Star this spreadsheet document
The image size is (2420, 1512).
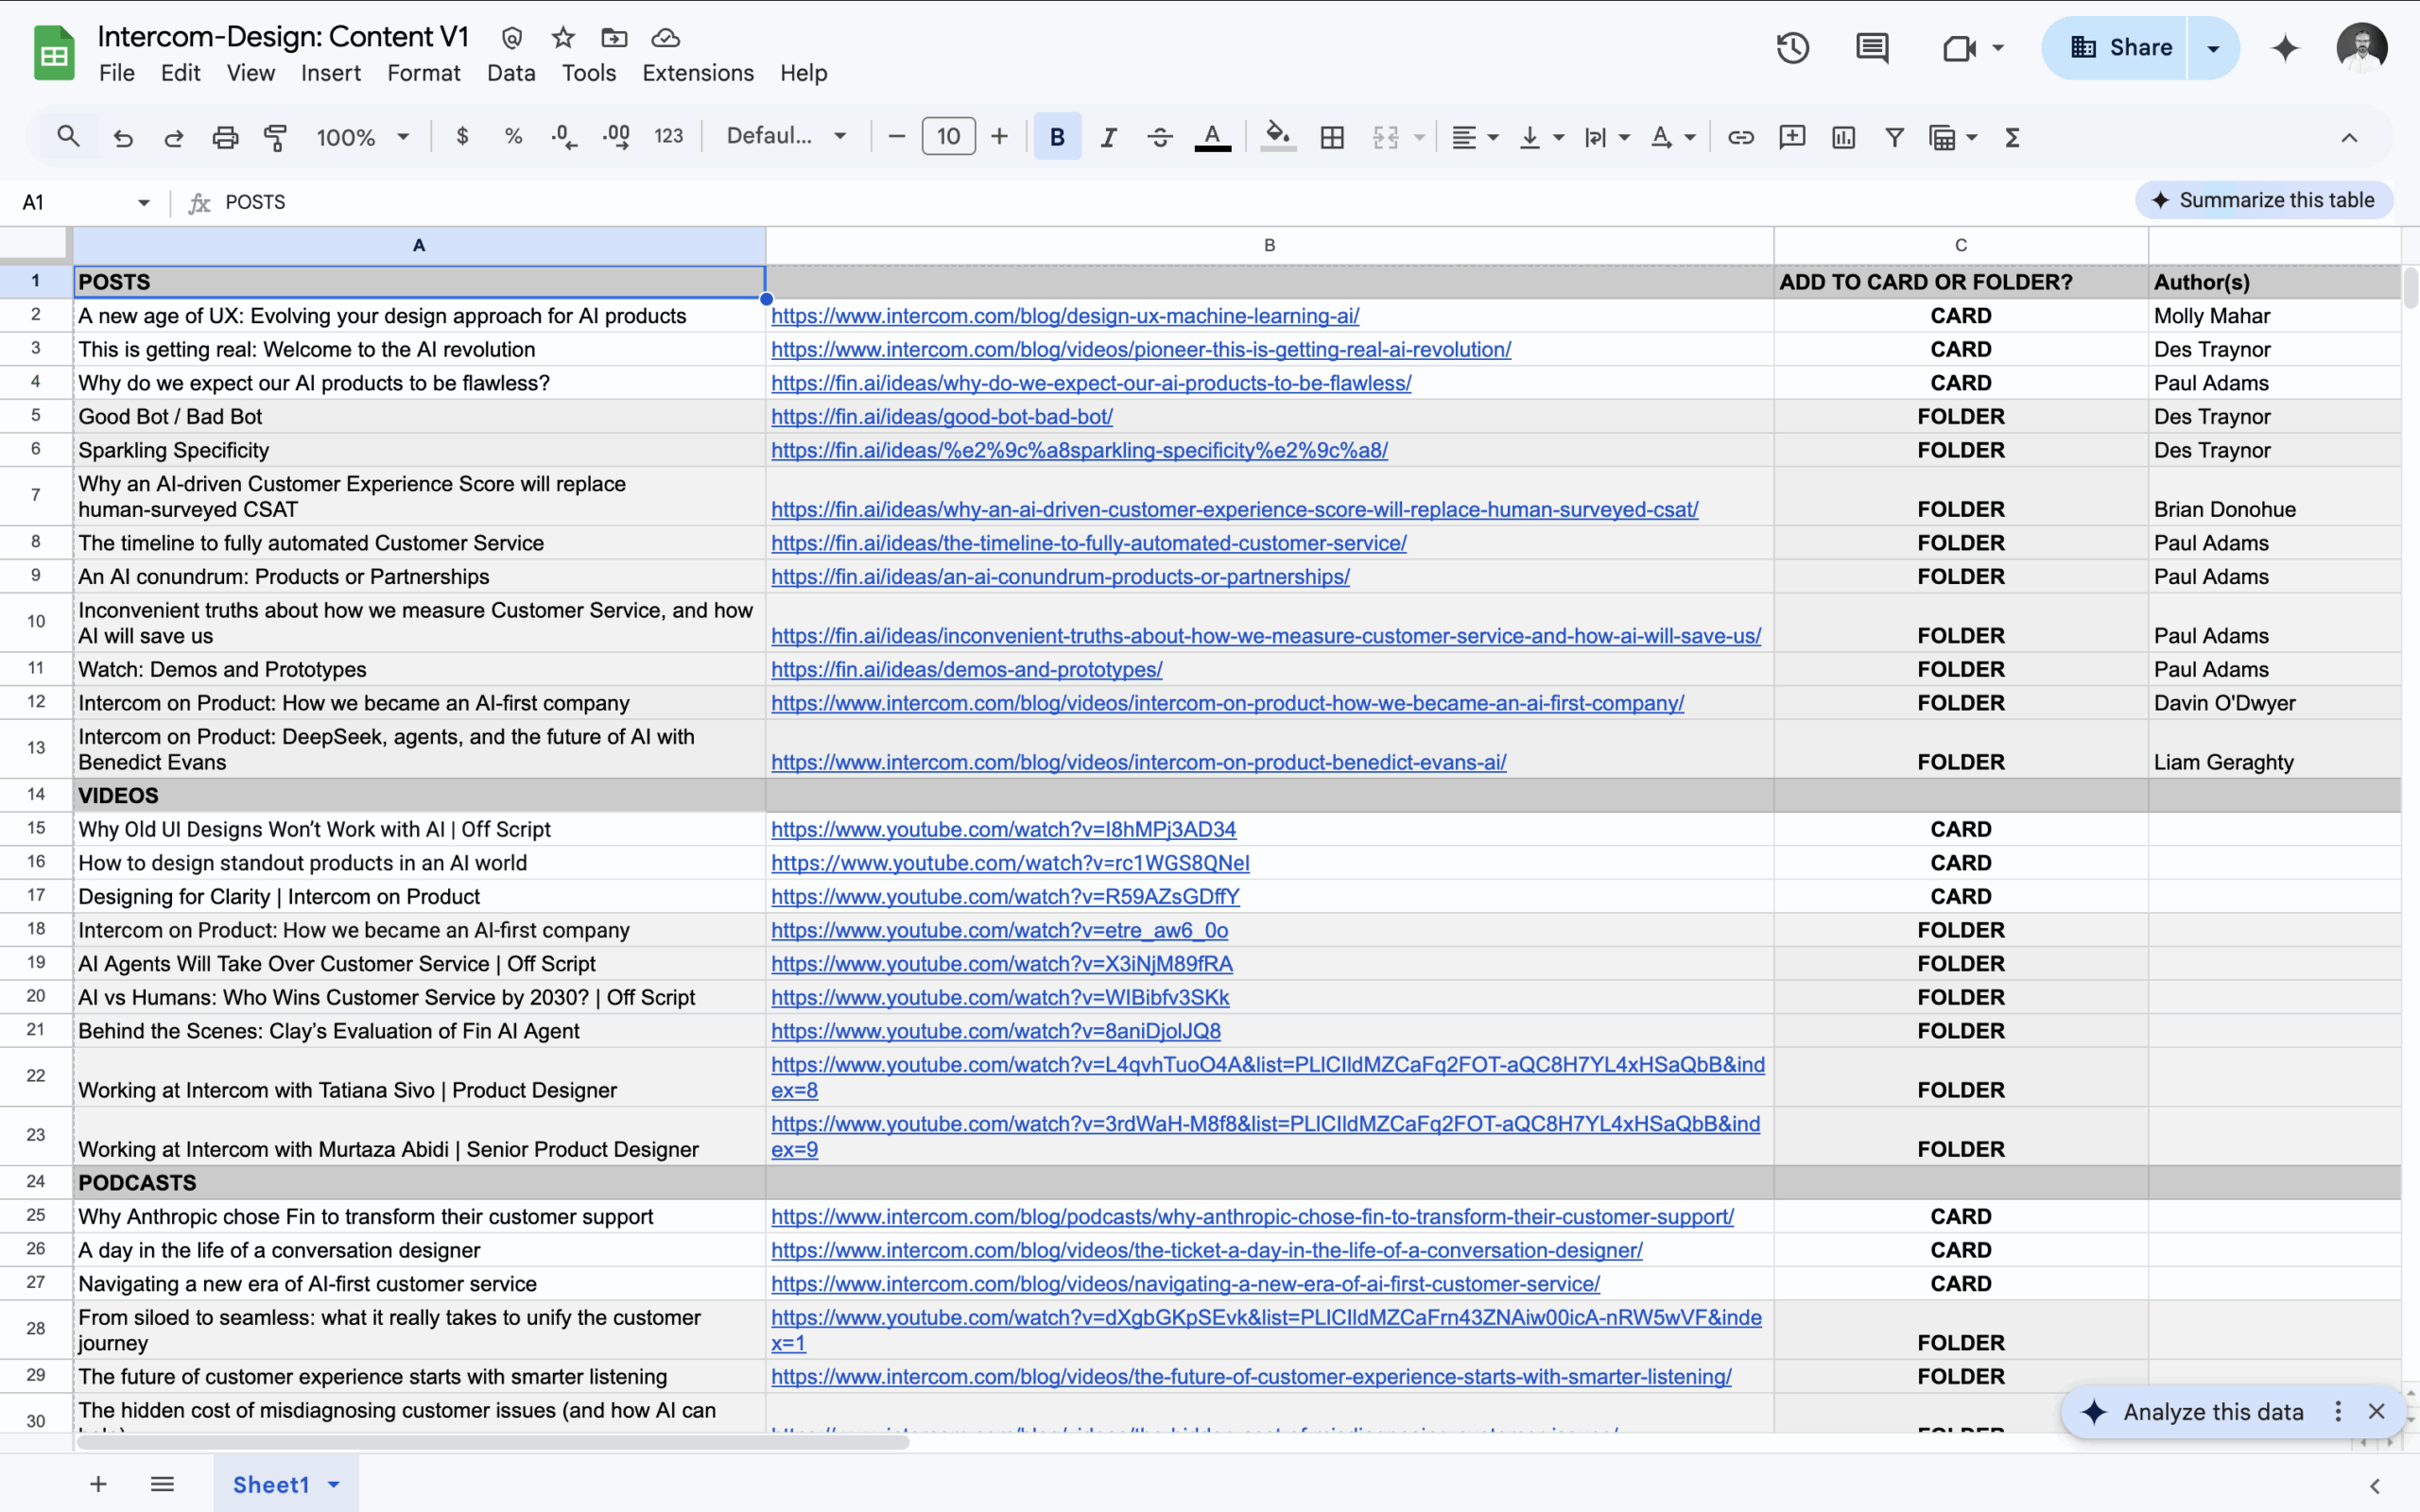point(563,38)
